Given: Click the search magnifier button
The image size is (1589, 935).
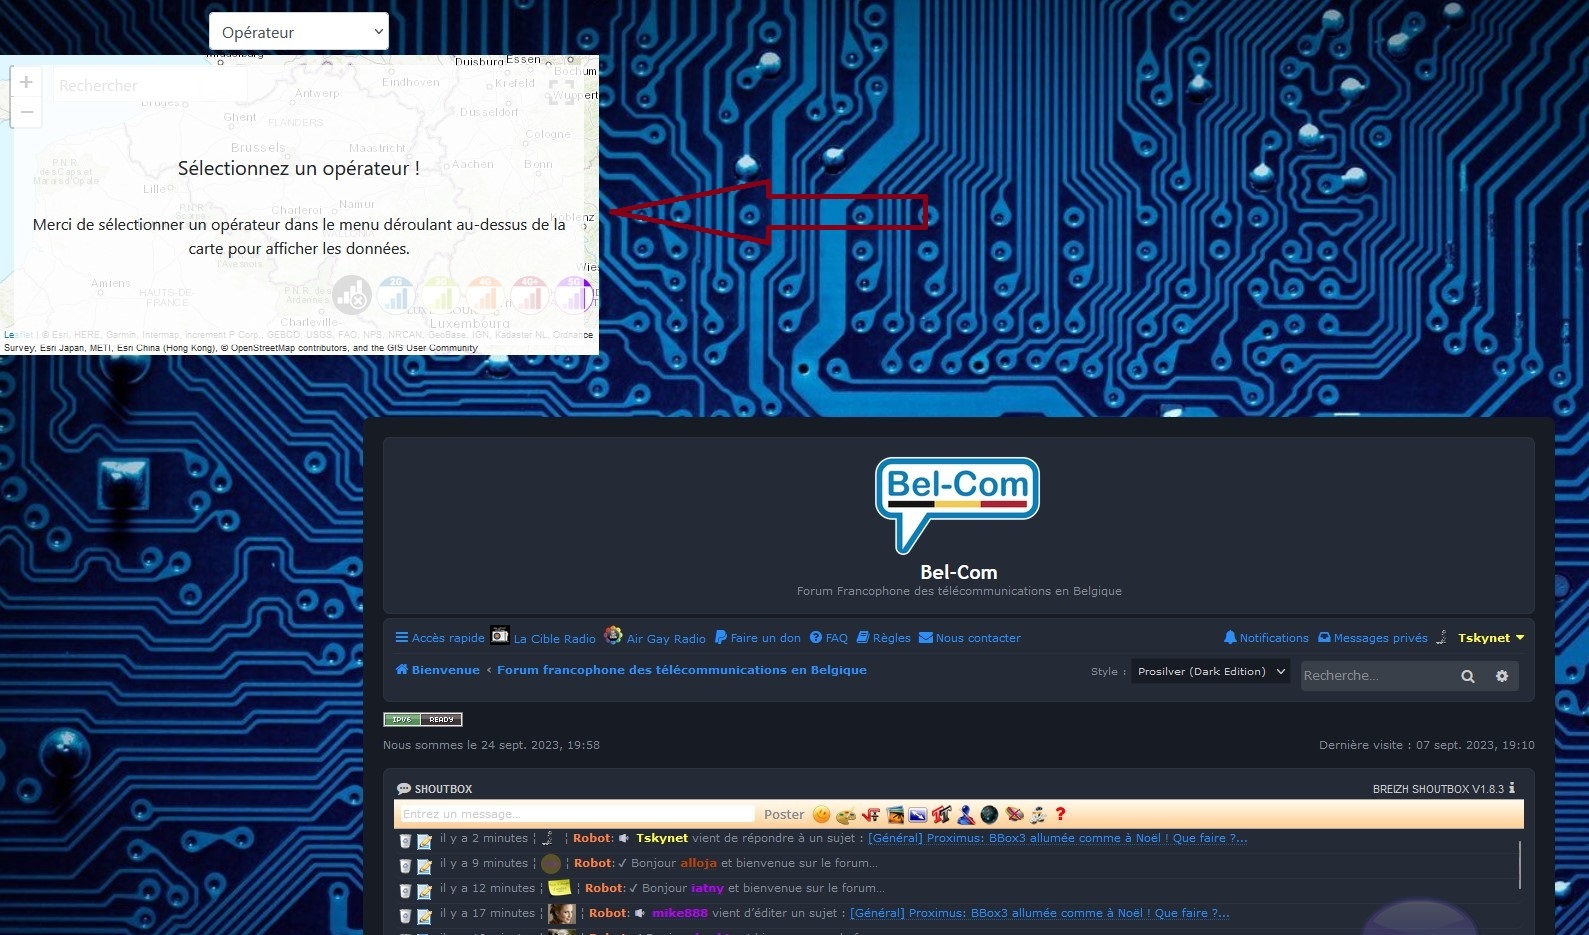Looking at the screenshot, I should pyautogui.click(x=1468, y=676).
